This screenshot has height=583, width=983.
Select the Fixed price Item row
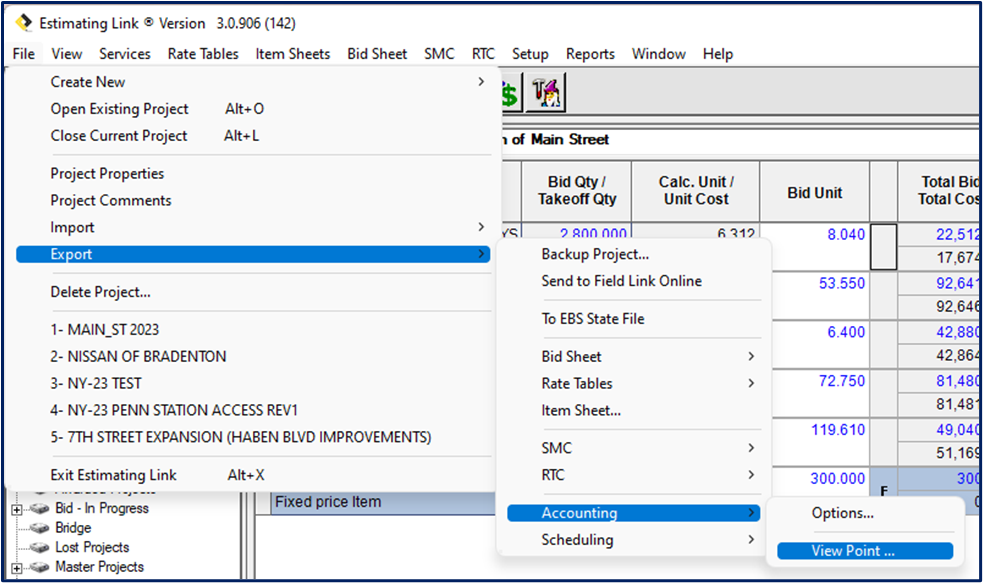click(x=384, y=502)
